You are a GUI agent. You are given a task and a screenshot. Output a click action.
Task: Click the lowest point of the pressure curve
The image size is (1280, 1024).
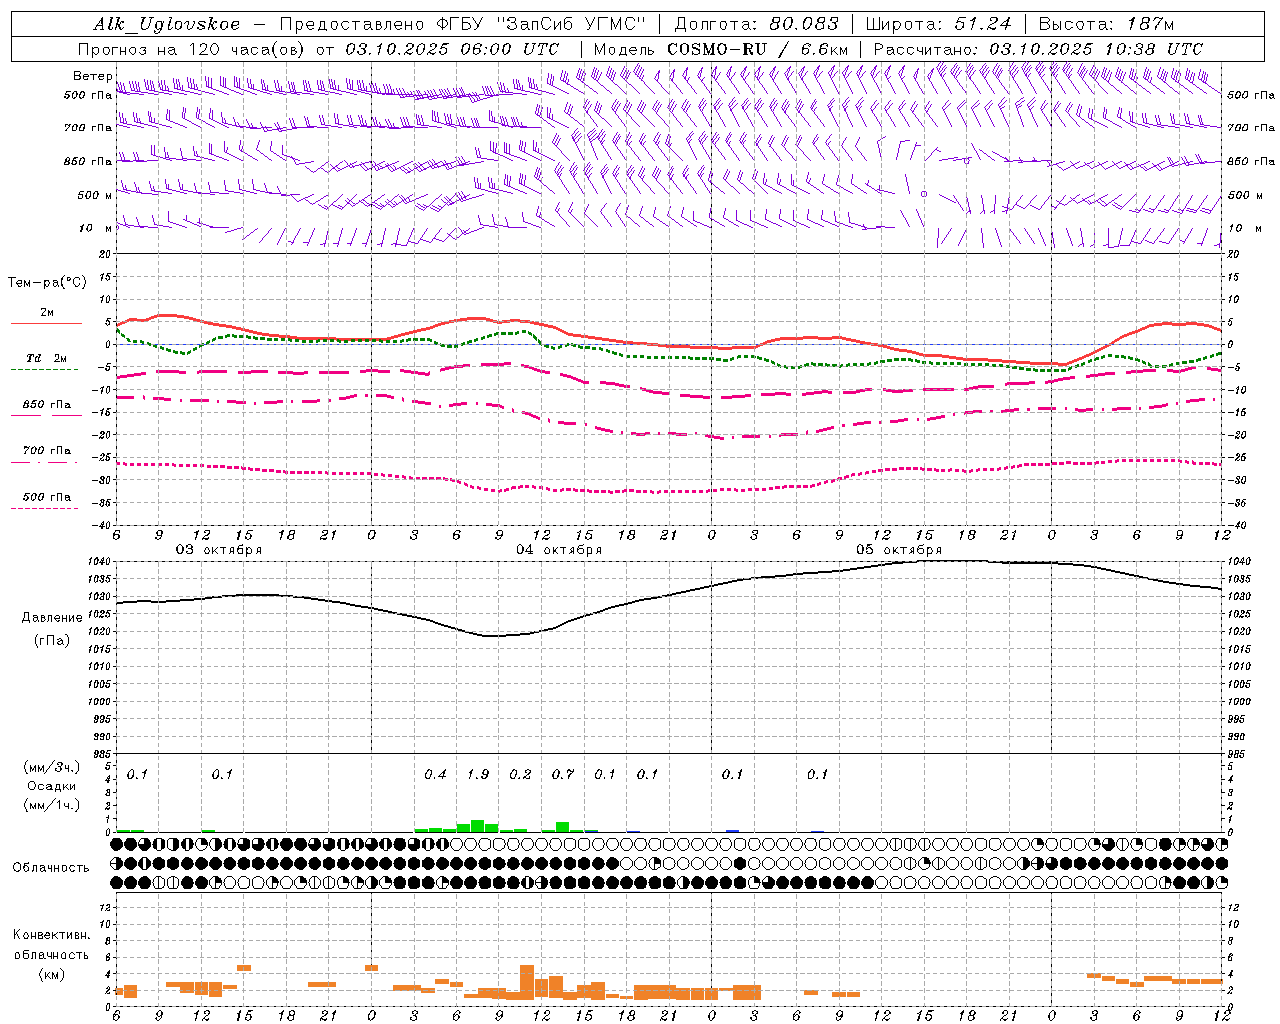(492, 636)
